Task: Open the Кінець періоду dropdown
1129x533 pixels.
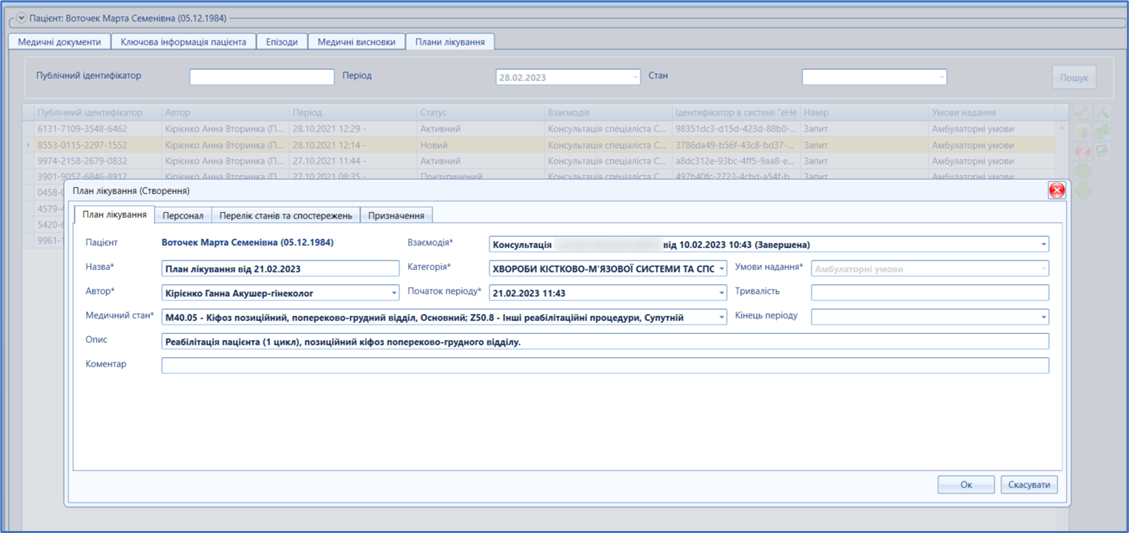Action: 1043,317
